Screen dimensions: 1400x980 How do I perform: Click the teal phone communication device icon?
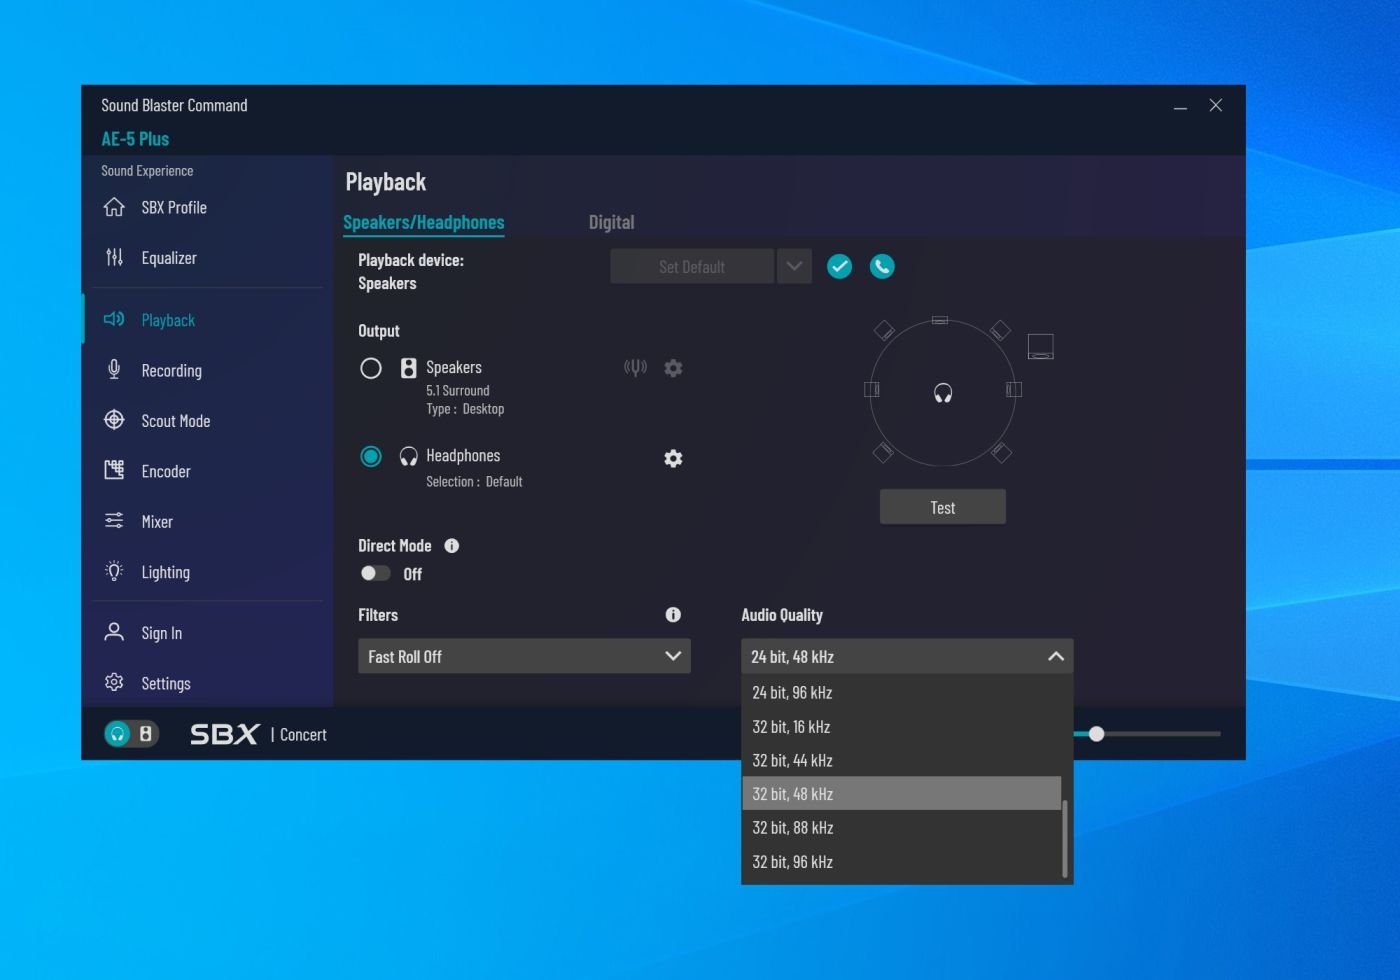882,266
